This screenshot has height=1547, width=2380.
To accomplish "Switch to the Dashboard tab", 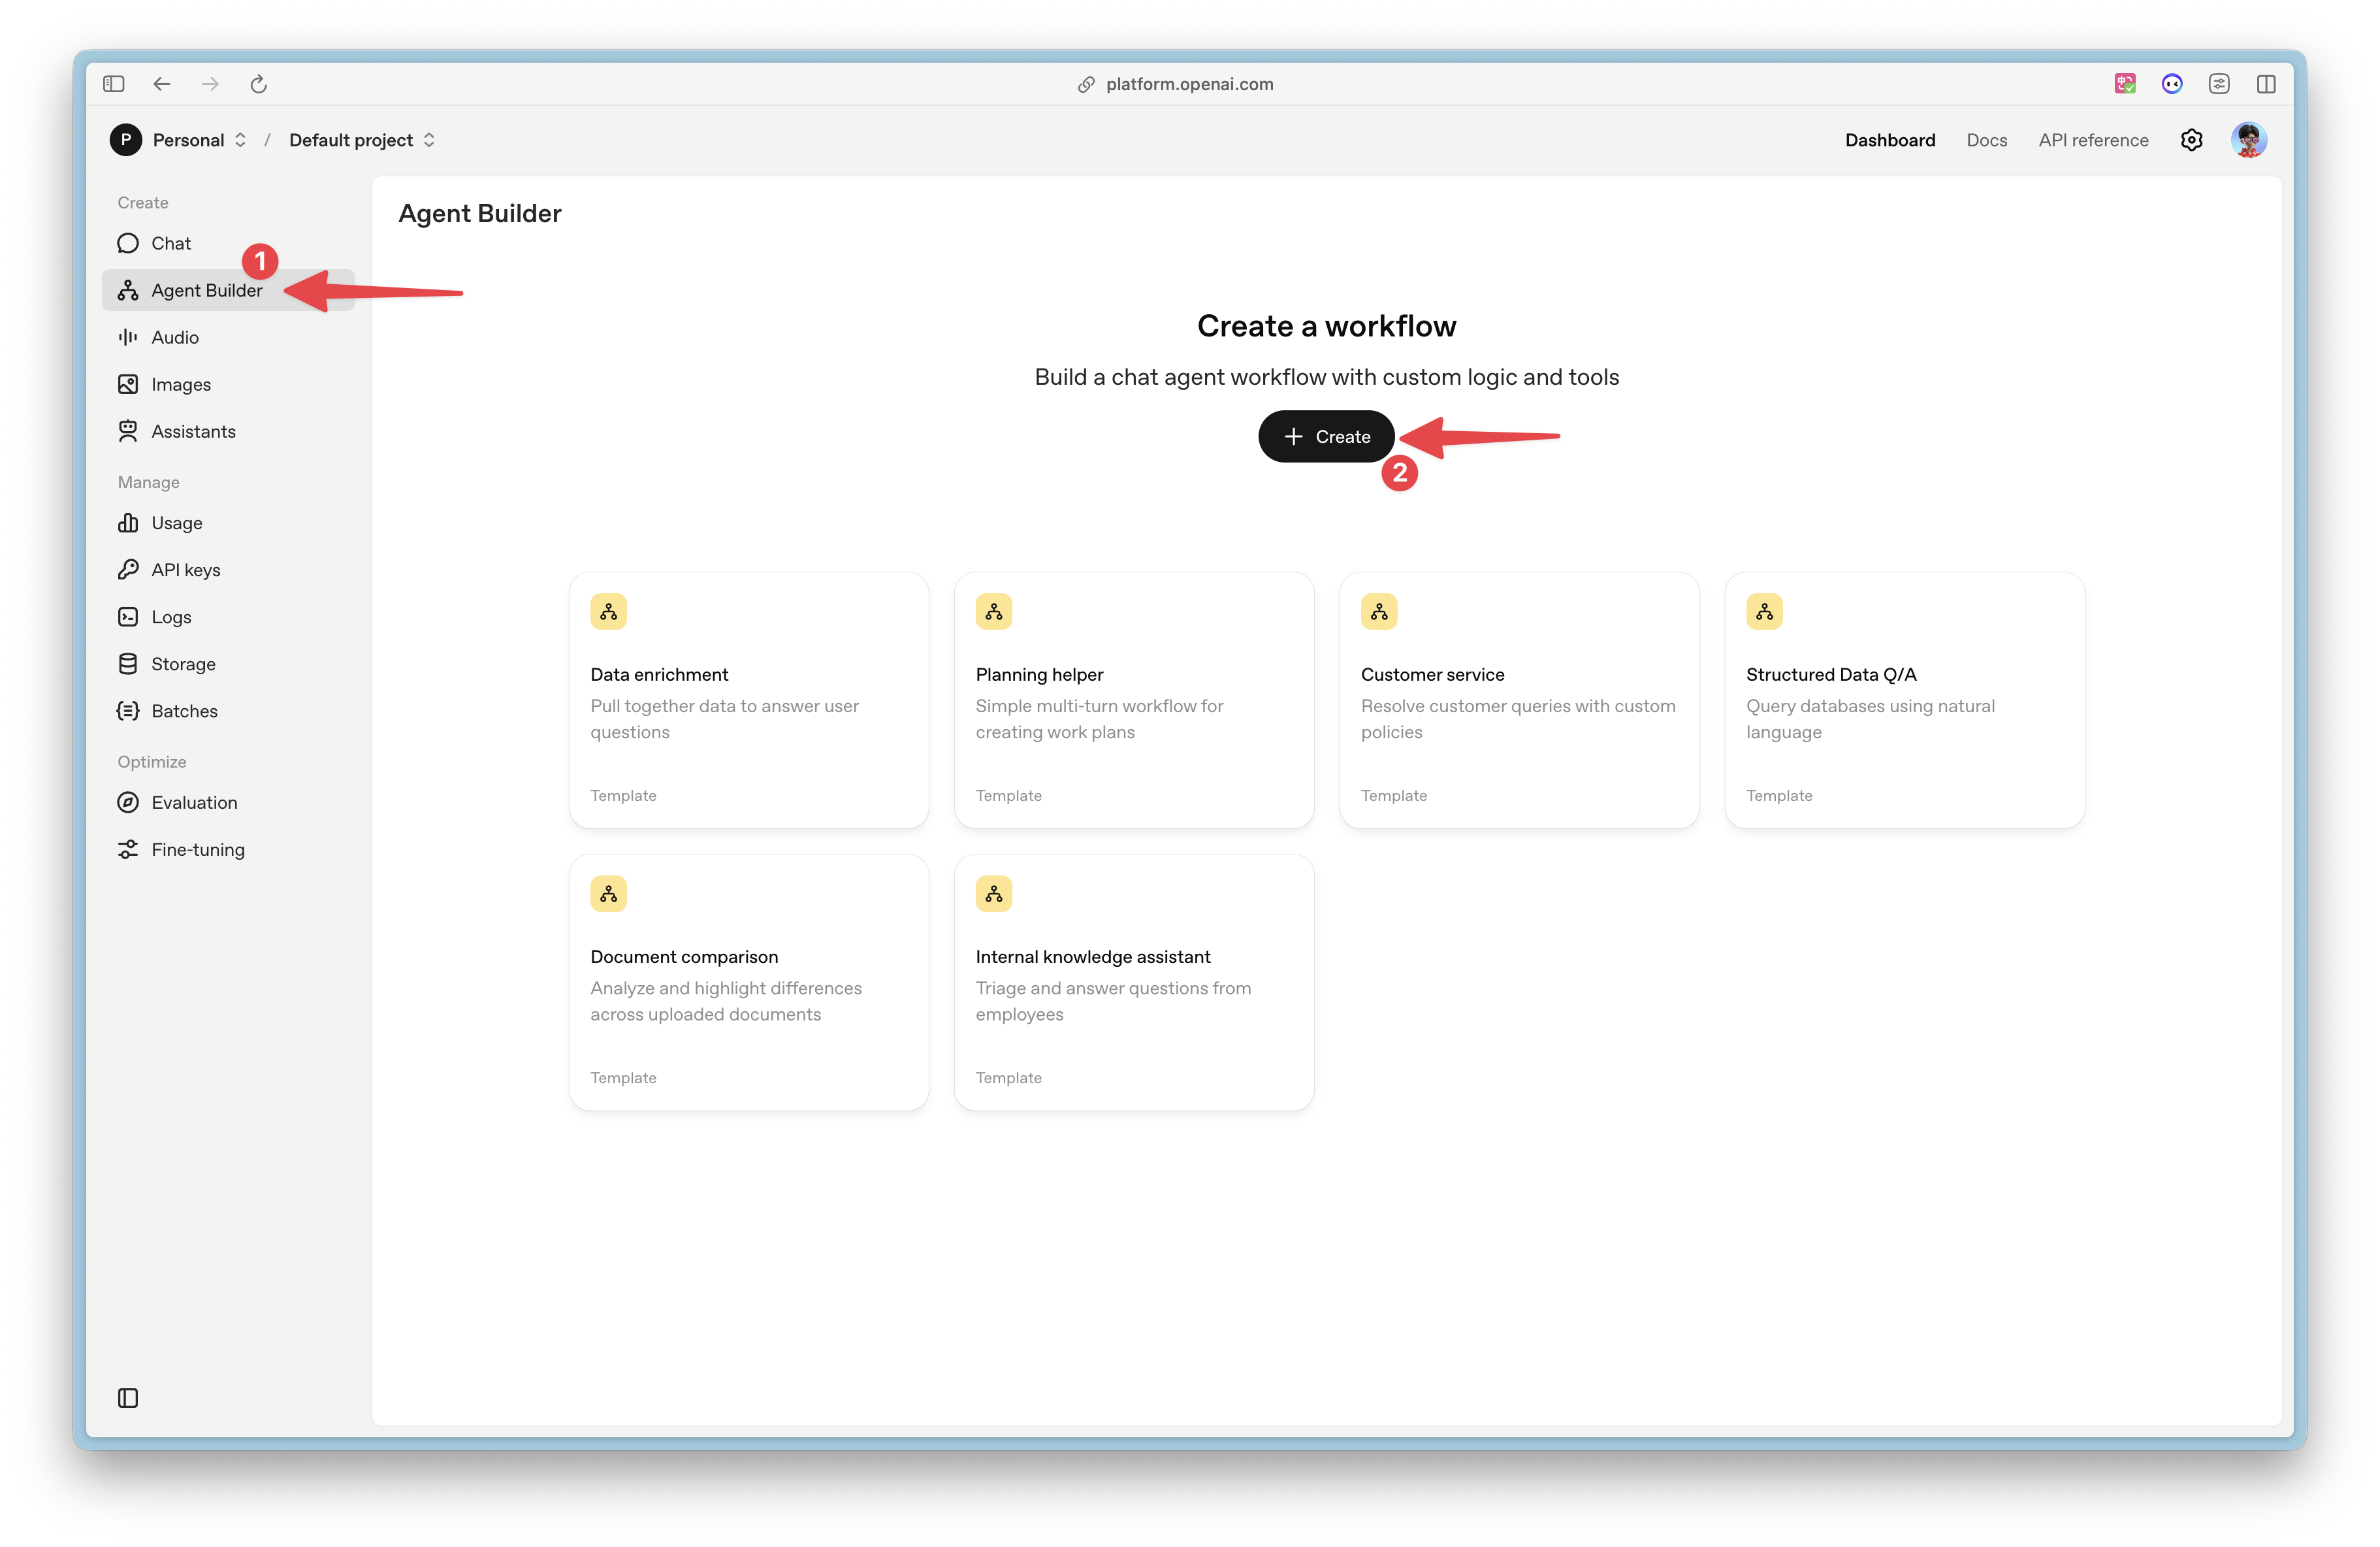I will click(1890, 140).
